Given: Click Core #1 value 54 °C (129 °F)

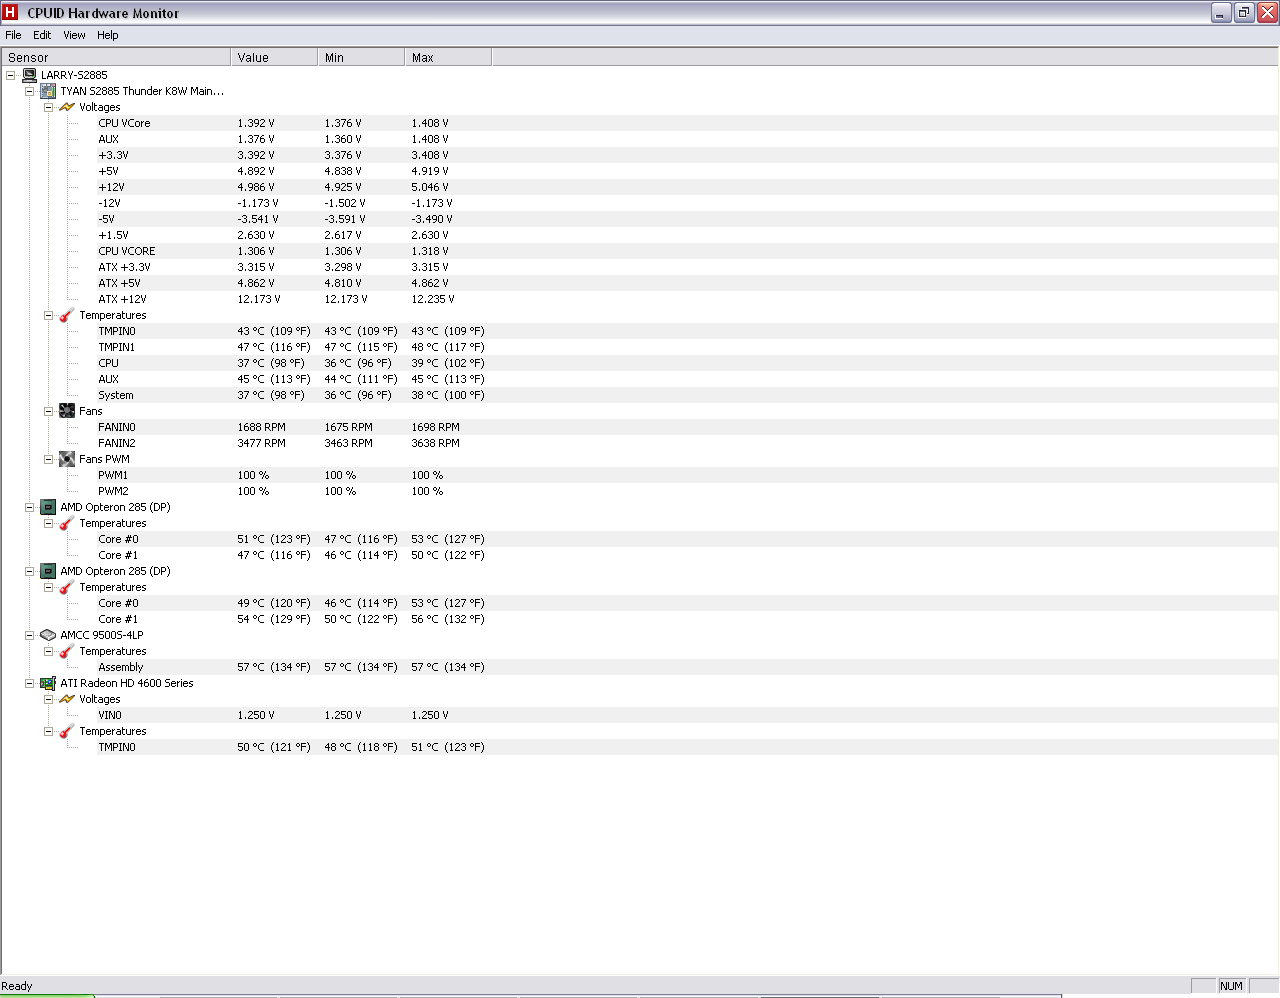Looking at the screenshot, I should [x=274, y=619].
